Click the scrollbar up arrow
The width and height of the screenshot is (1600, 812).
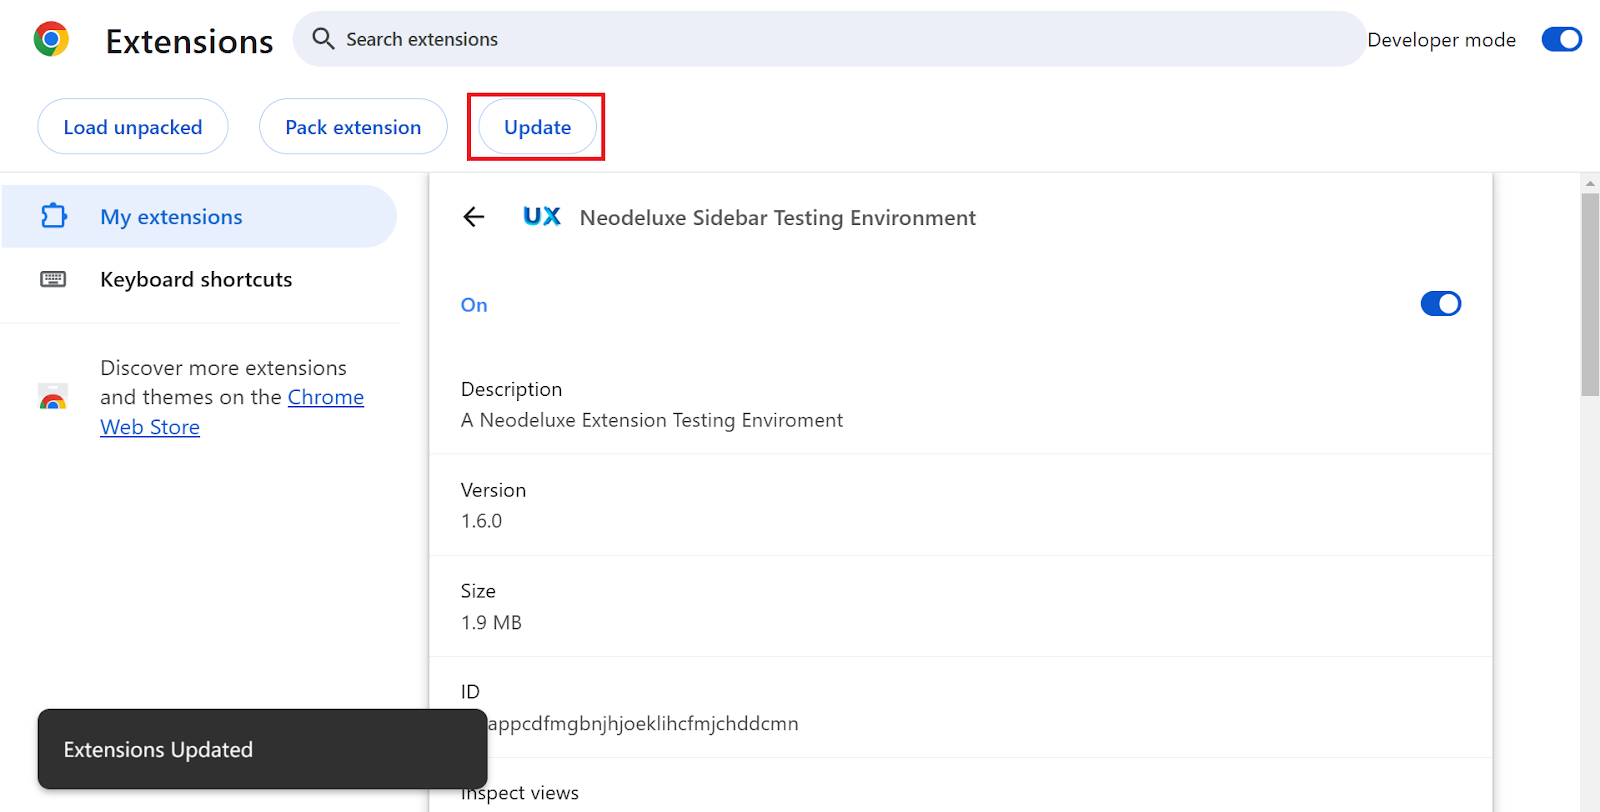1590,184
